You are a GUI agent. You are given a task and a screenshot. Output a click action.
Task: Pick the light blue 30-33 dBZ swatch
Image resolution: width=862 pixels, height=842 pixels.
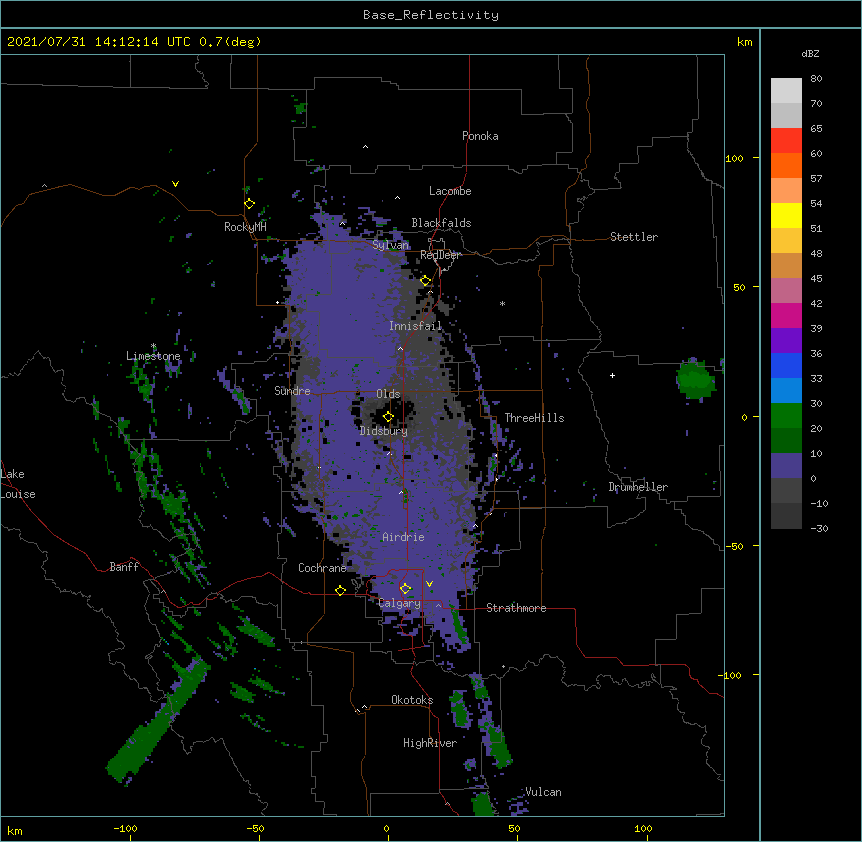pos(786,391)
